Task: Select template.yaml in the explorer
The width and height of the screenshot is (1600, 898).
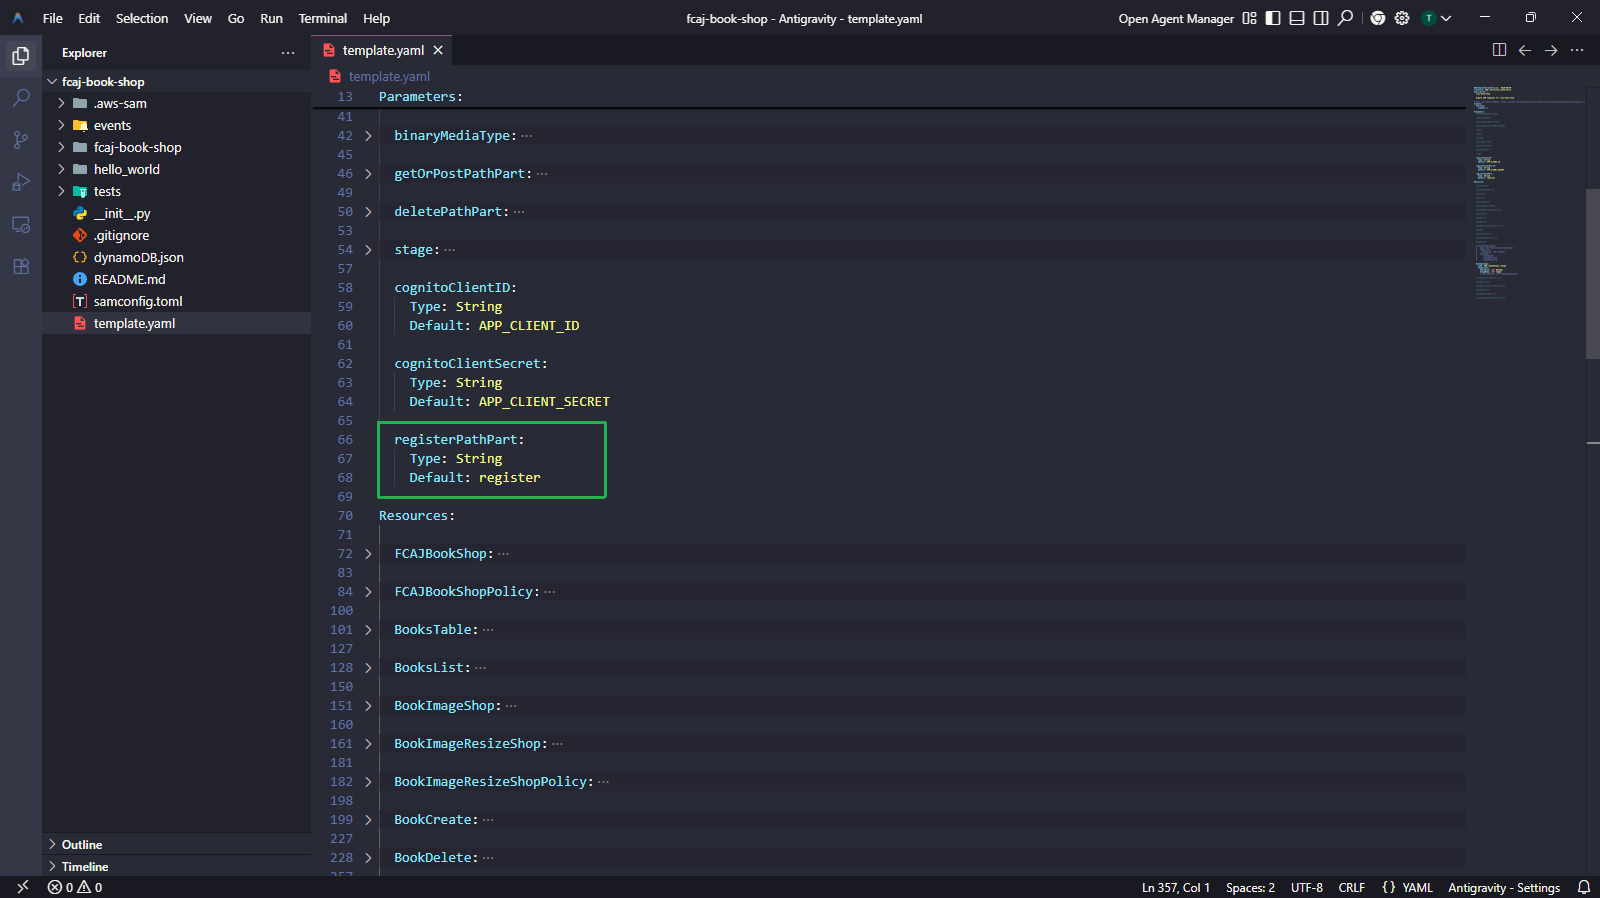Action: pos(176,324)
